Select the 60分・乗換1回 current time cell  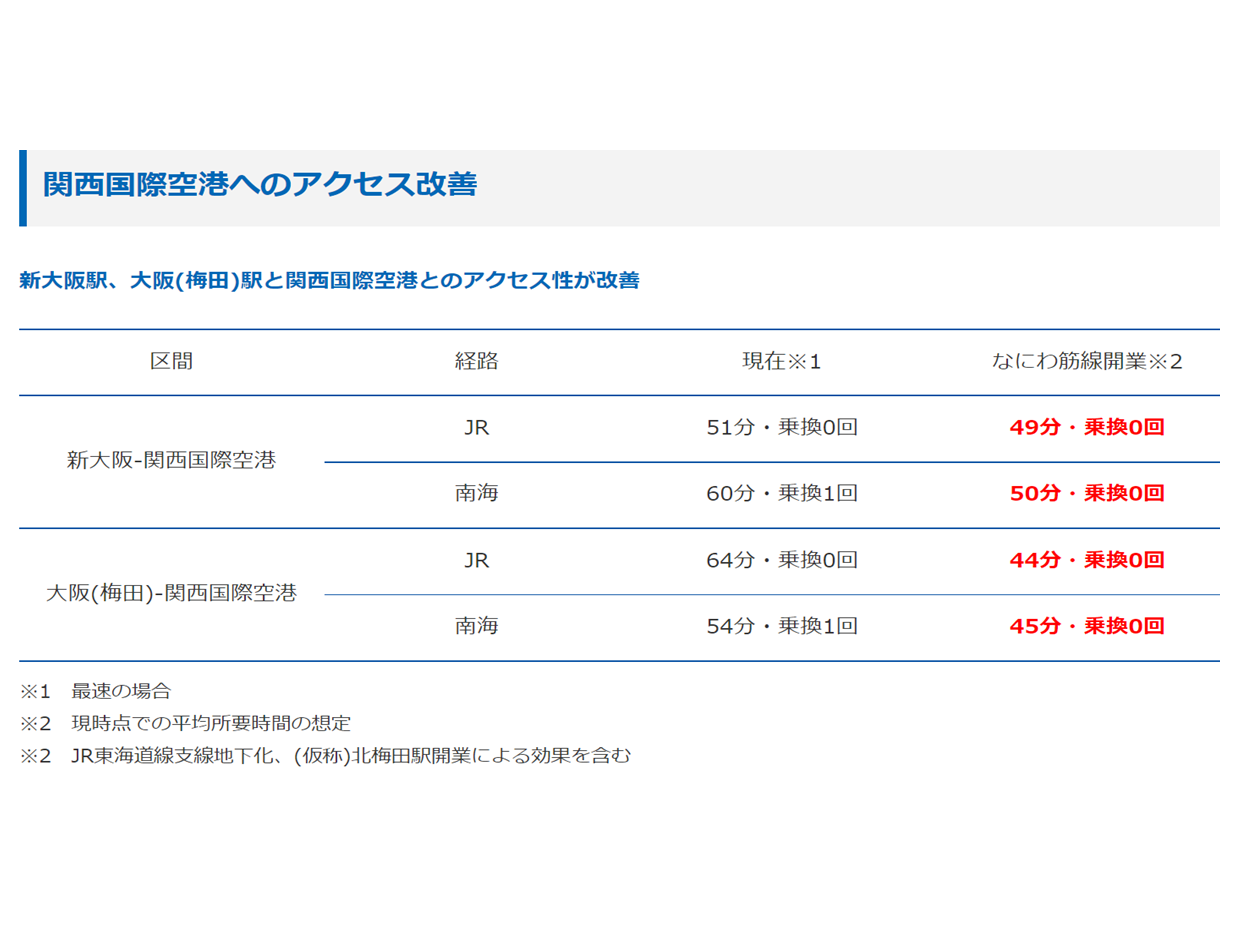(781, 494)
